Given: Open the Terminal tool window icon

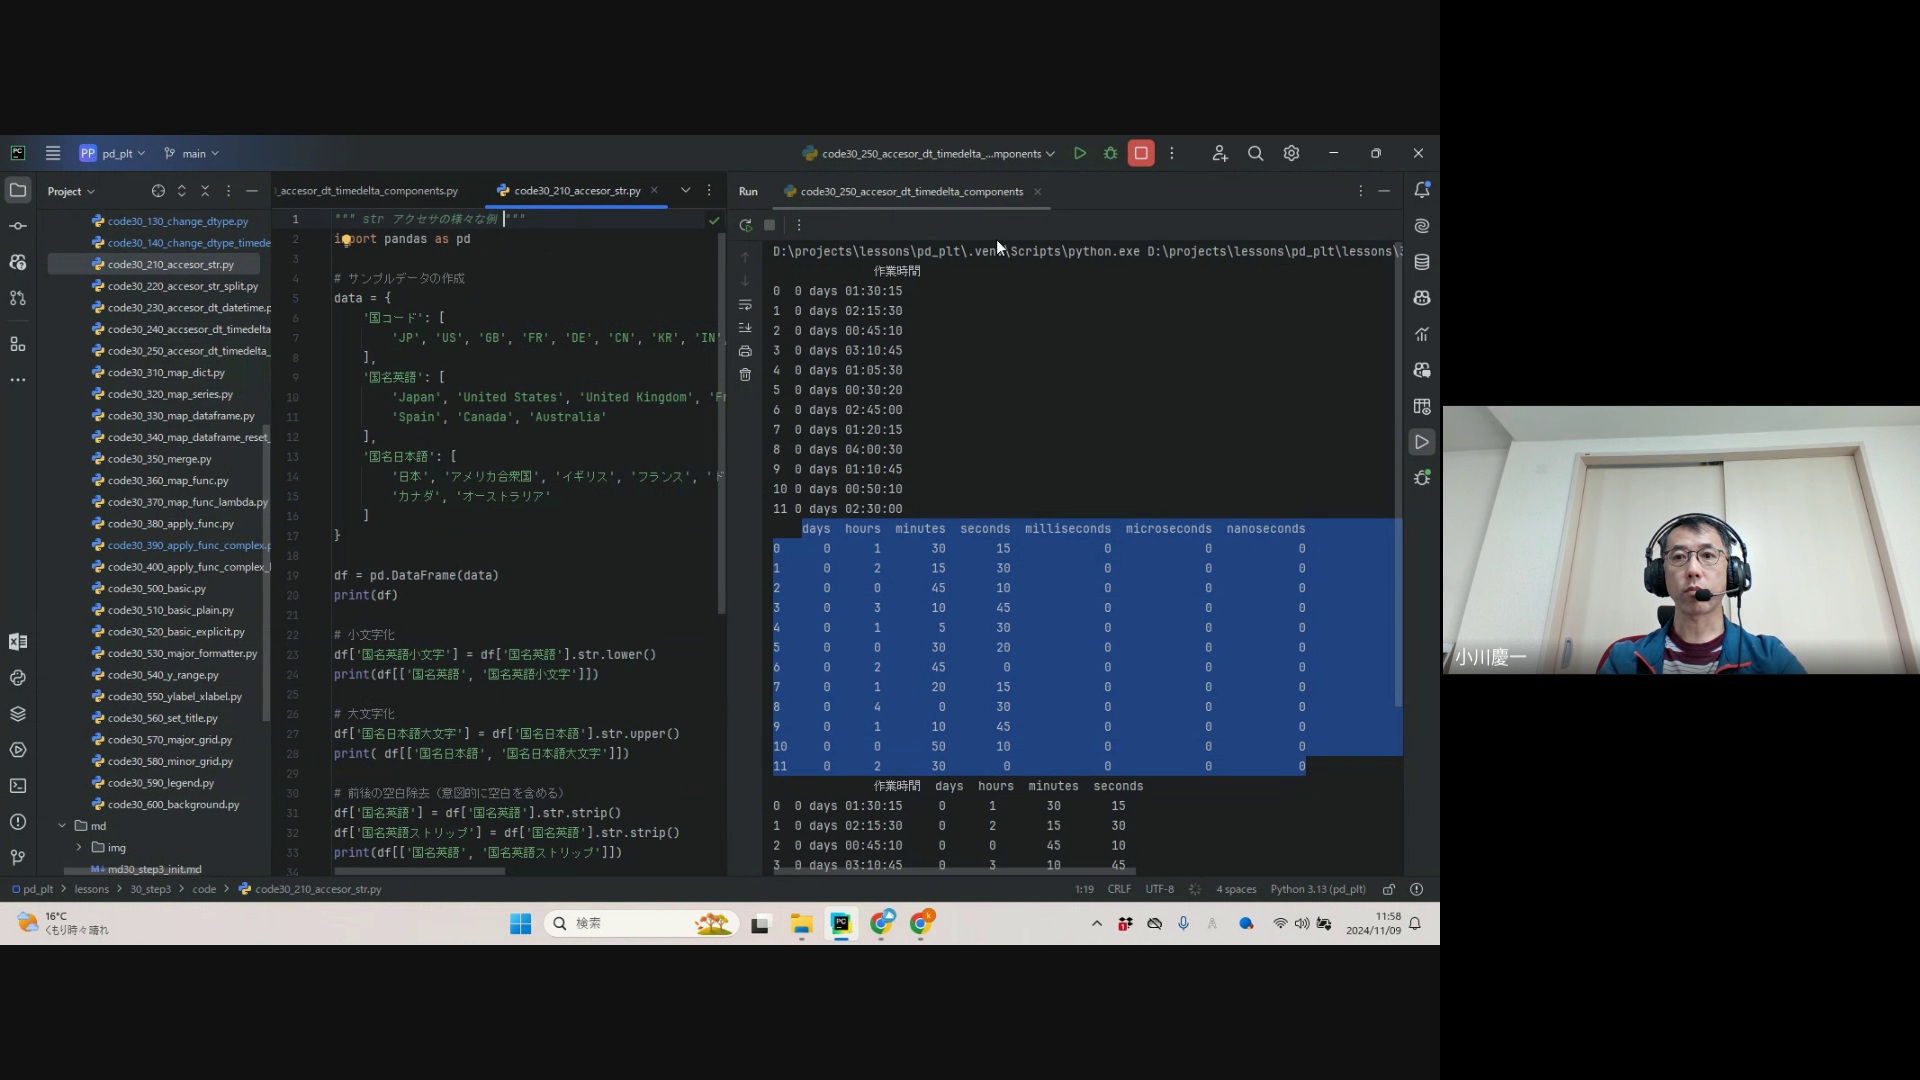Looking at the screenshot, I should click(18, 786).
